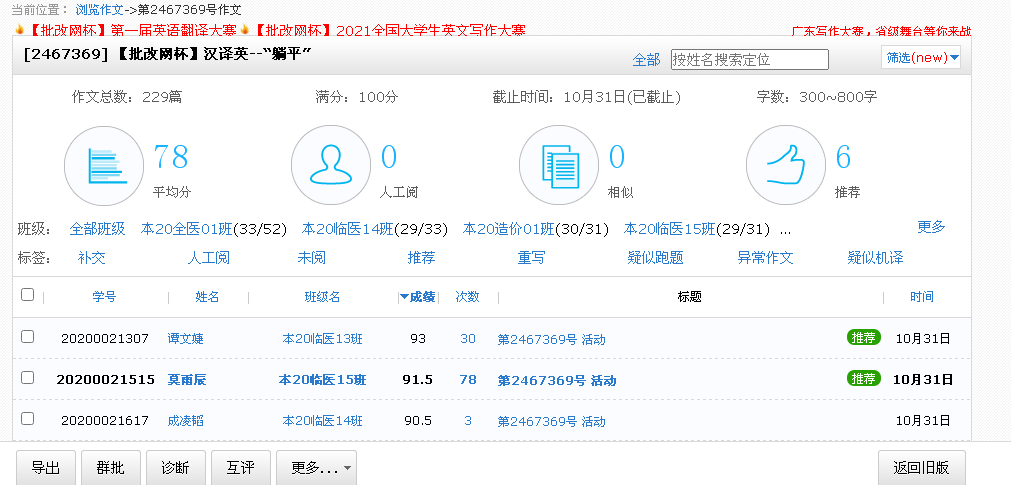The width and height of the screenshot is (1011, 485).
Task: Check the box for student 20200021515
Action: click(27, 378)
